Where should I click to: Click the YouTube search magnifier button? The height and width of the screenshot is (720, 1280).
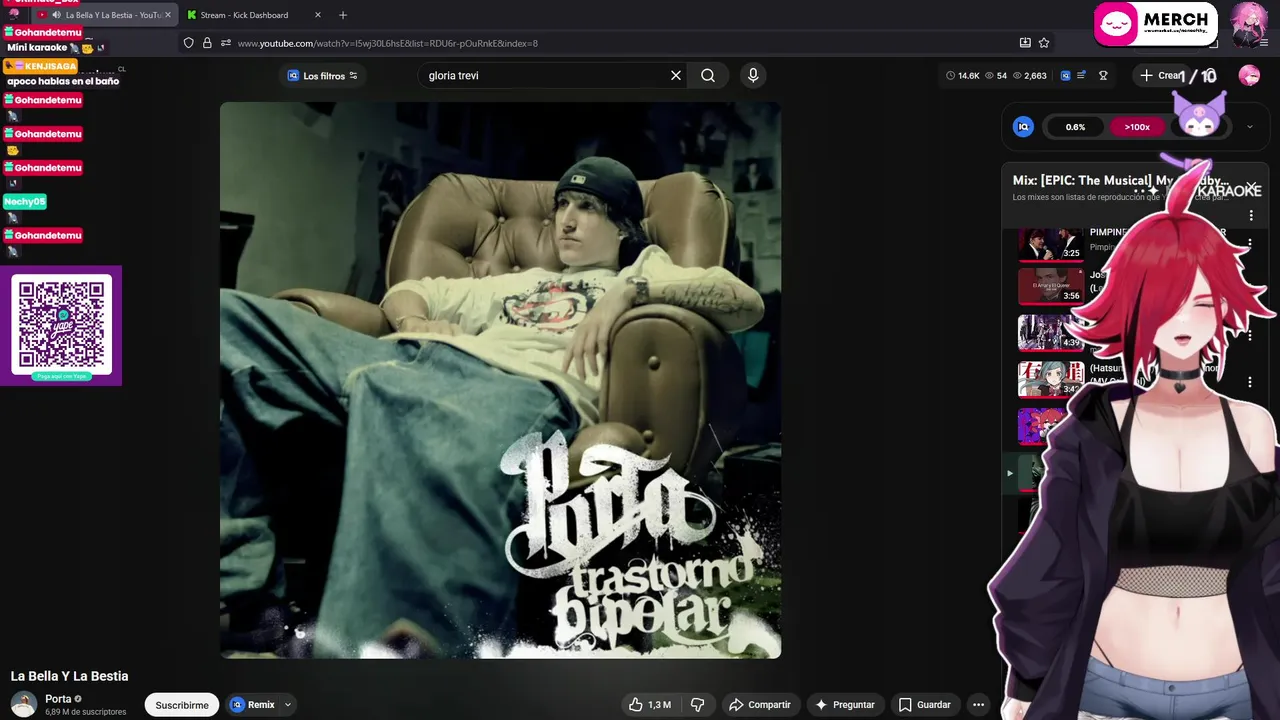point(708,76)
